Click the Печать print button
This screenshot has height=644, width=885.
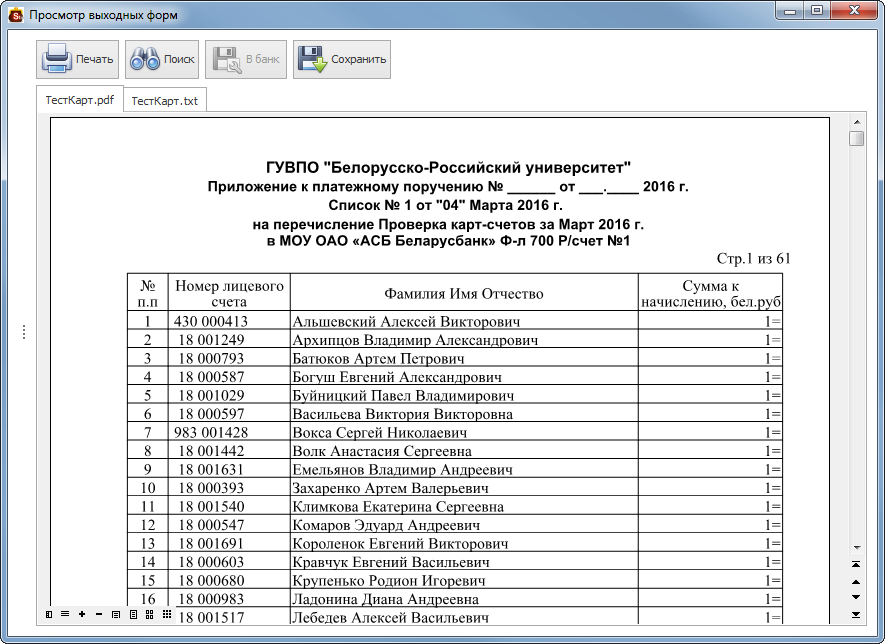click(x=77, y=59)
